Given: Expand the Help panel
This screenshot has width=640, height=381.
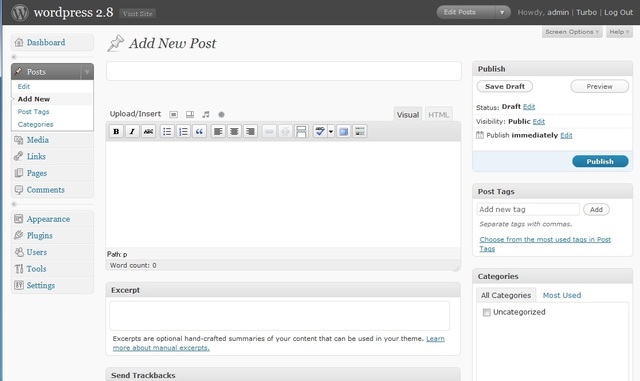Looking at the screenshot, I should click(x=619, y=32).
